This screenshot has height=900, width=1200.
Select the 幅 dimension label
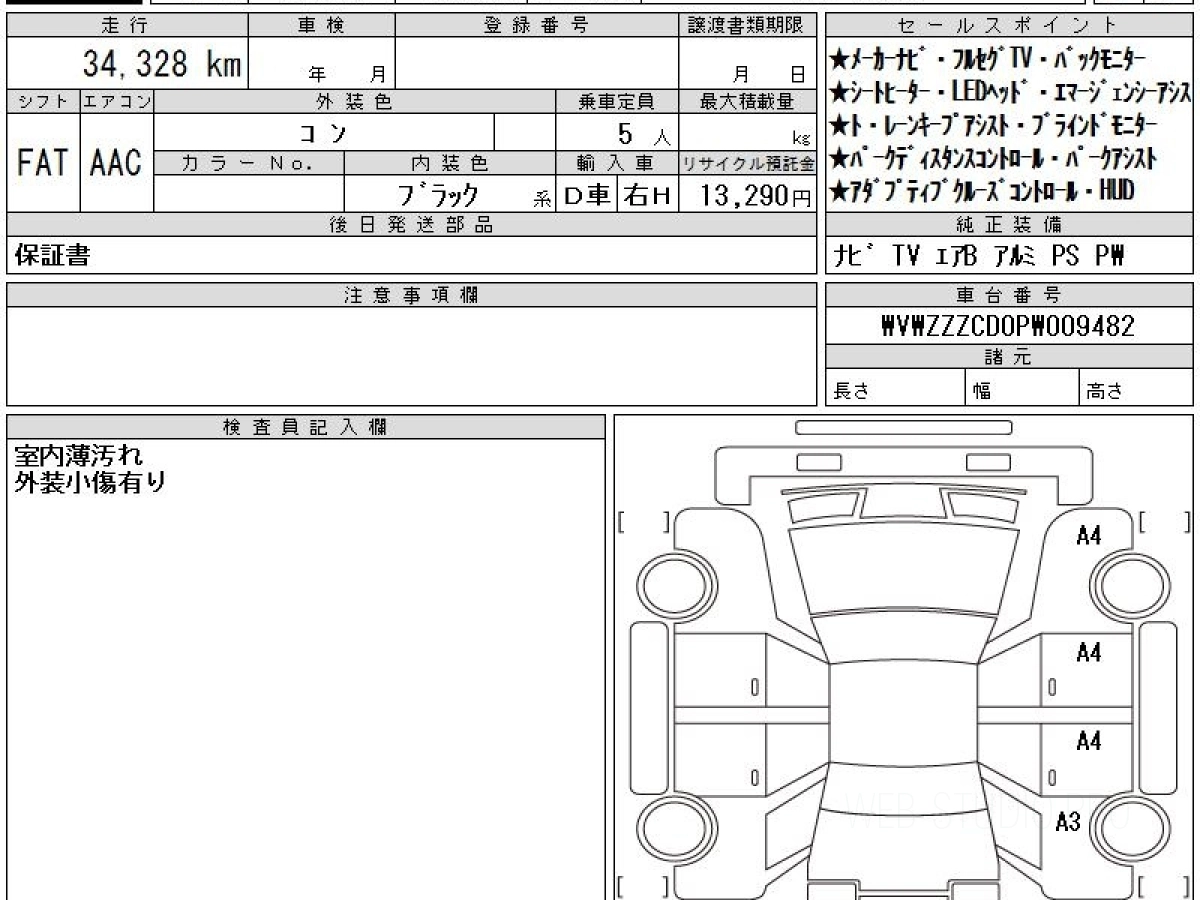(982, 392)
